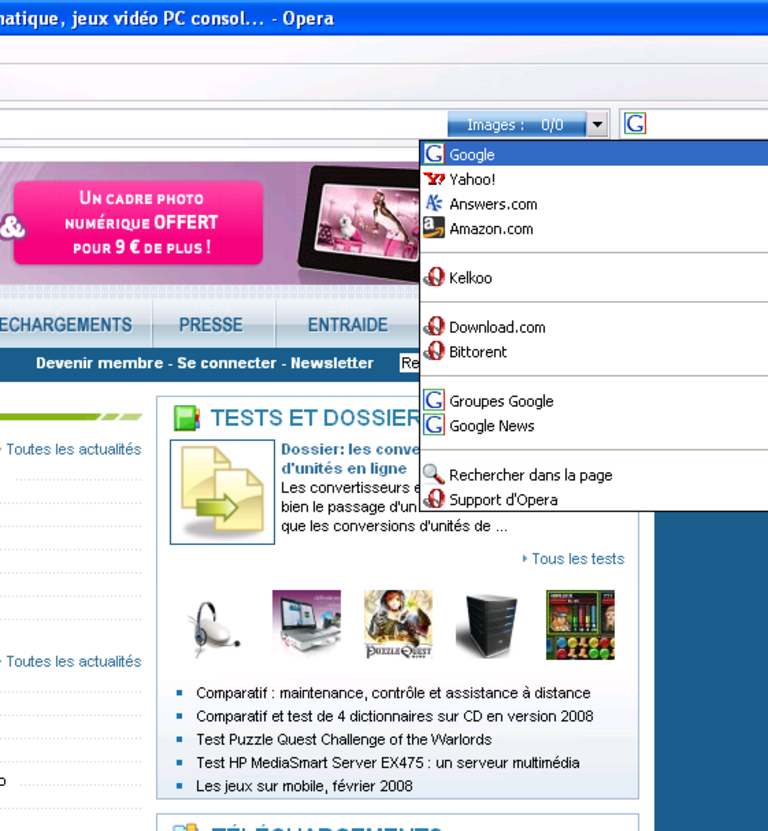Click the digital photo frame image
The height and width of the screenshot is (831, 768).
point(359,223)
